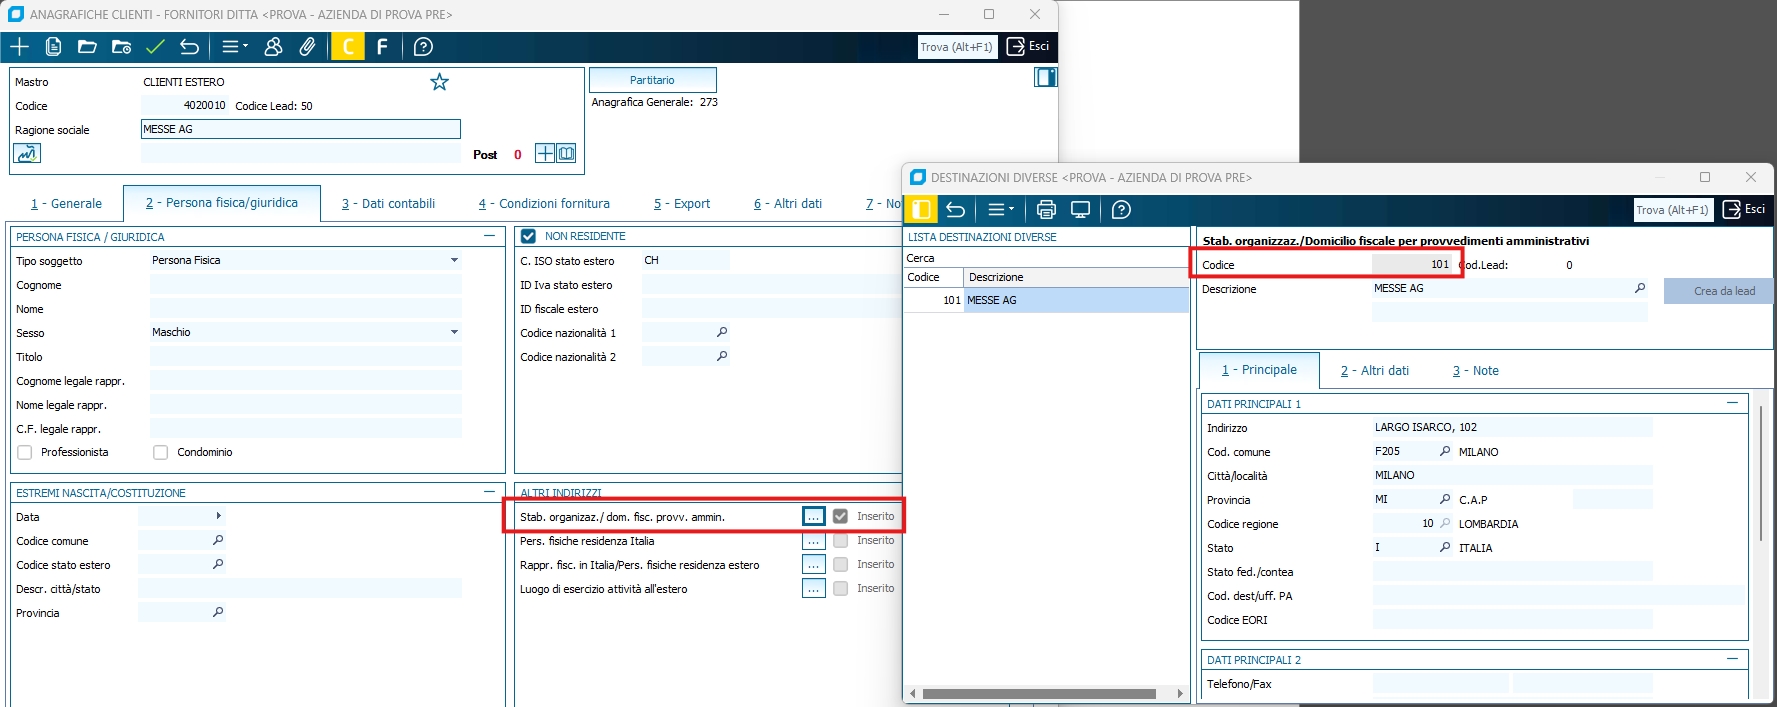Image resolution: width=1777 pixels, height=707 pixels.
Task: Collapse the Dati Principali 2 section
Action: (1732, 659)
